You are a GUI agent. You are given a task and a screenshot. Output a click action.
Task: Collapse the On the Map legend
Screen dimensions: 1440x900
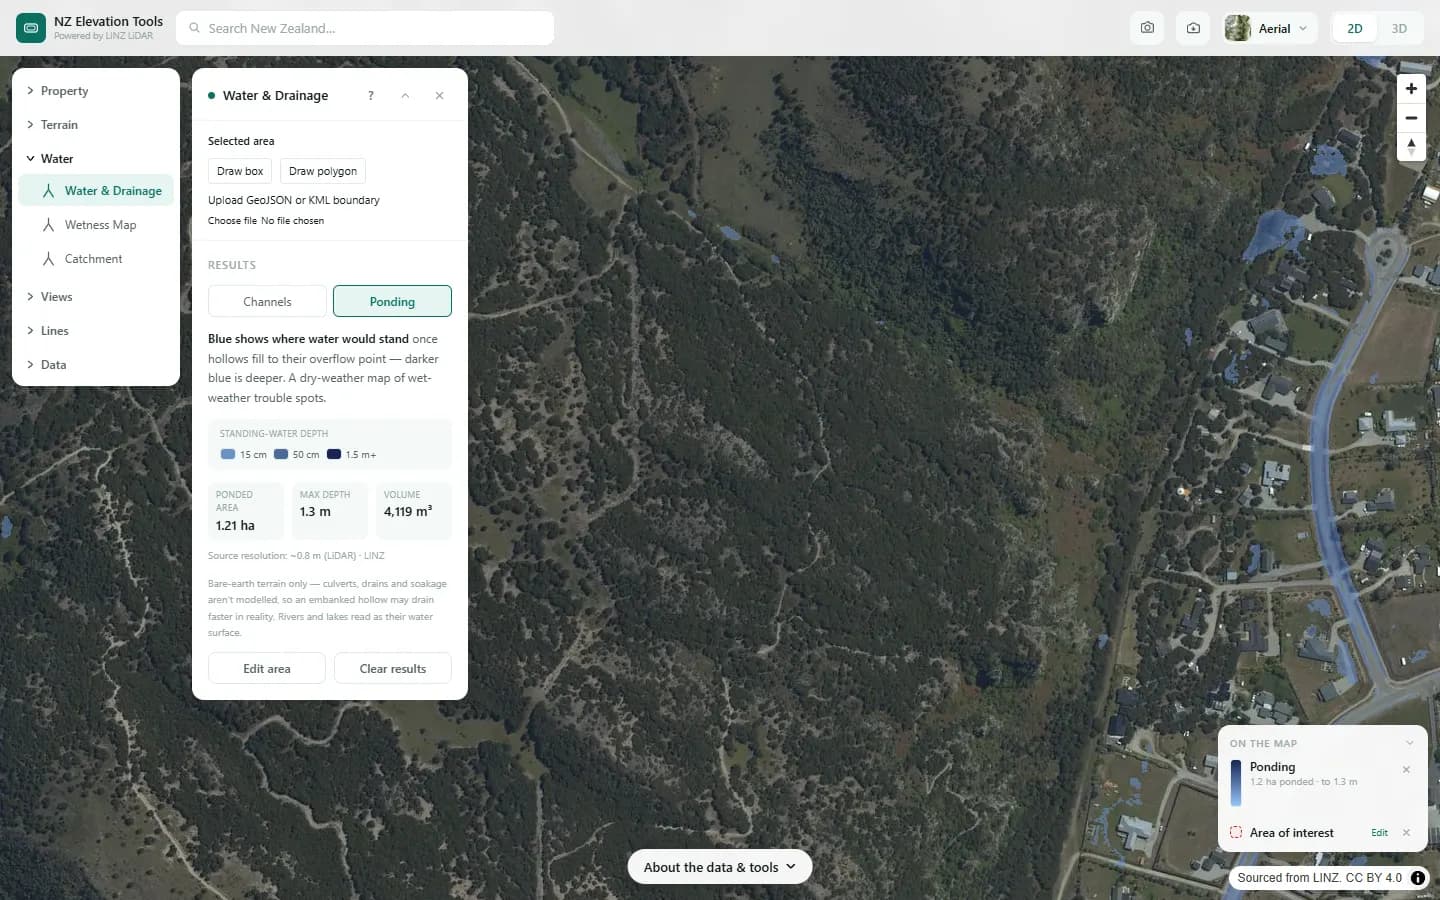(1409, 743)
